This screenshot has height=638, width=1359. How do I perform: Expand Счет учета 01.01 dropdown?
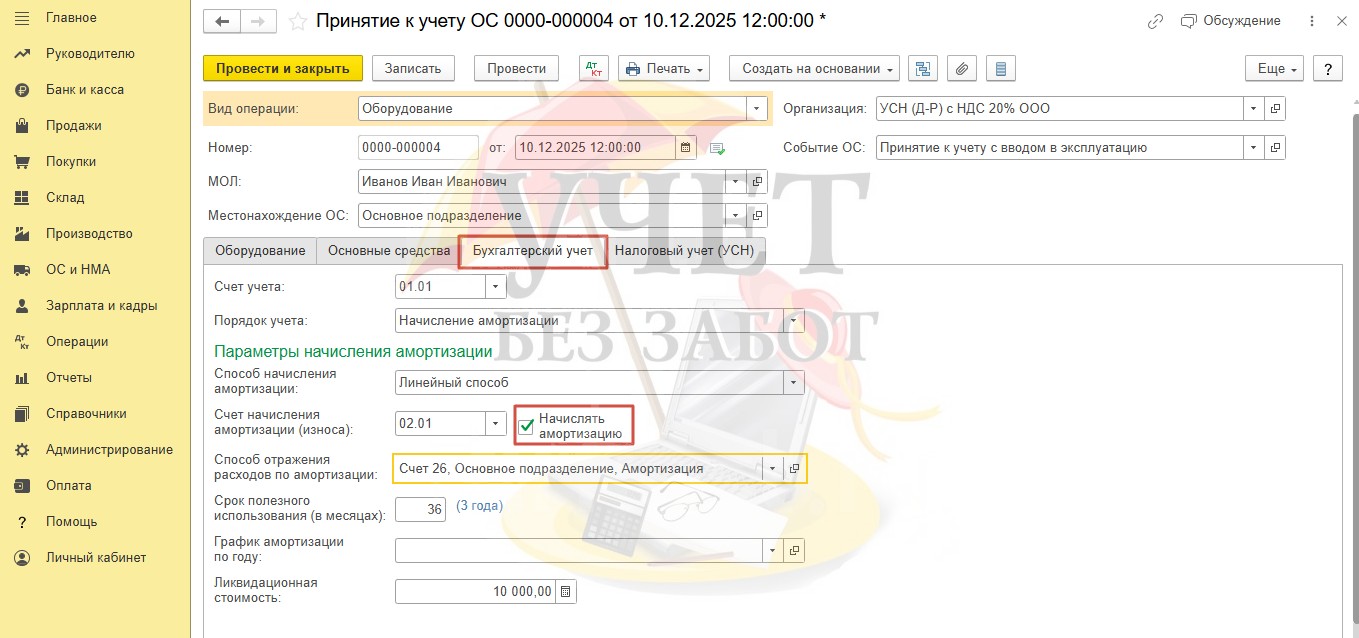[496, 287]
